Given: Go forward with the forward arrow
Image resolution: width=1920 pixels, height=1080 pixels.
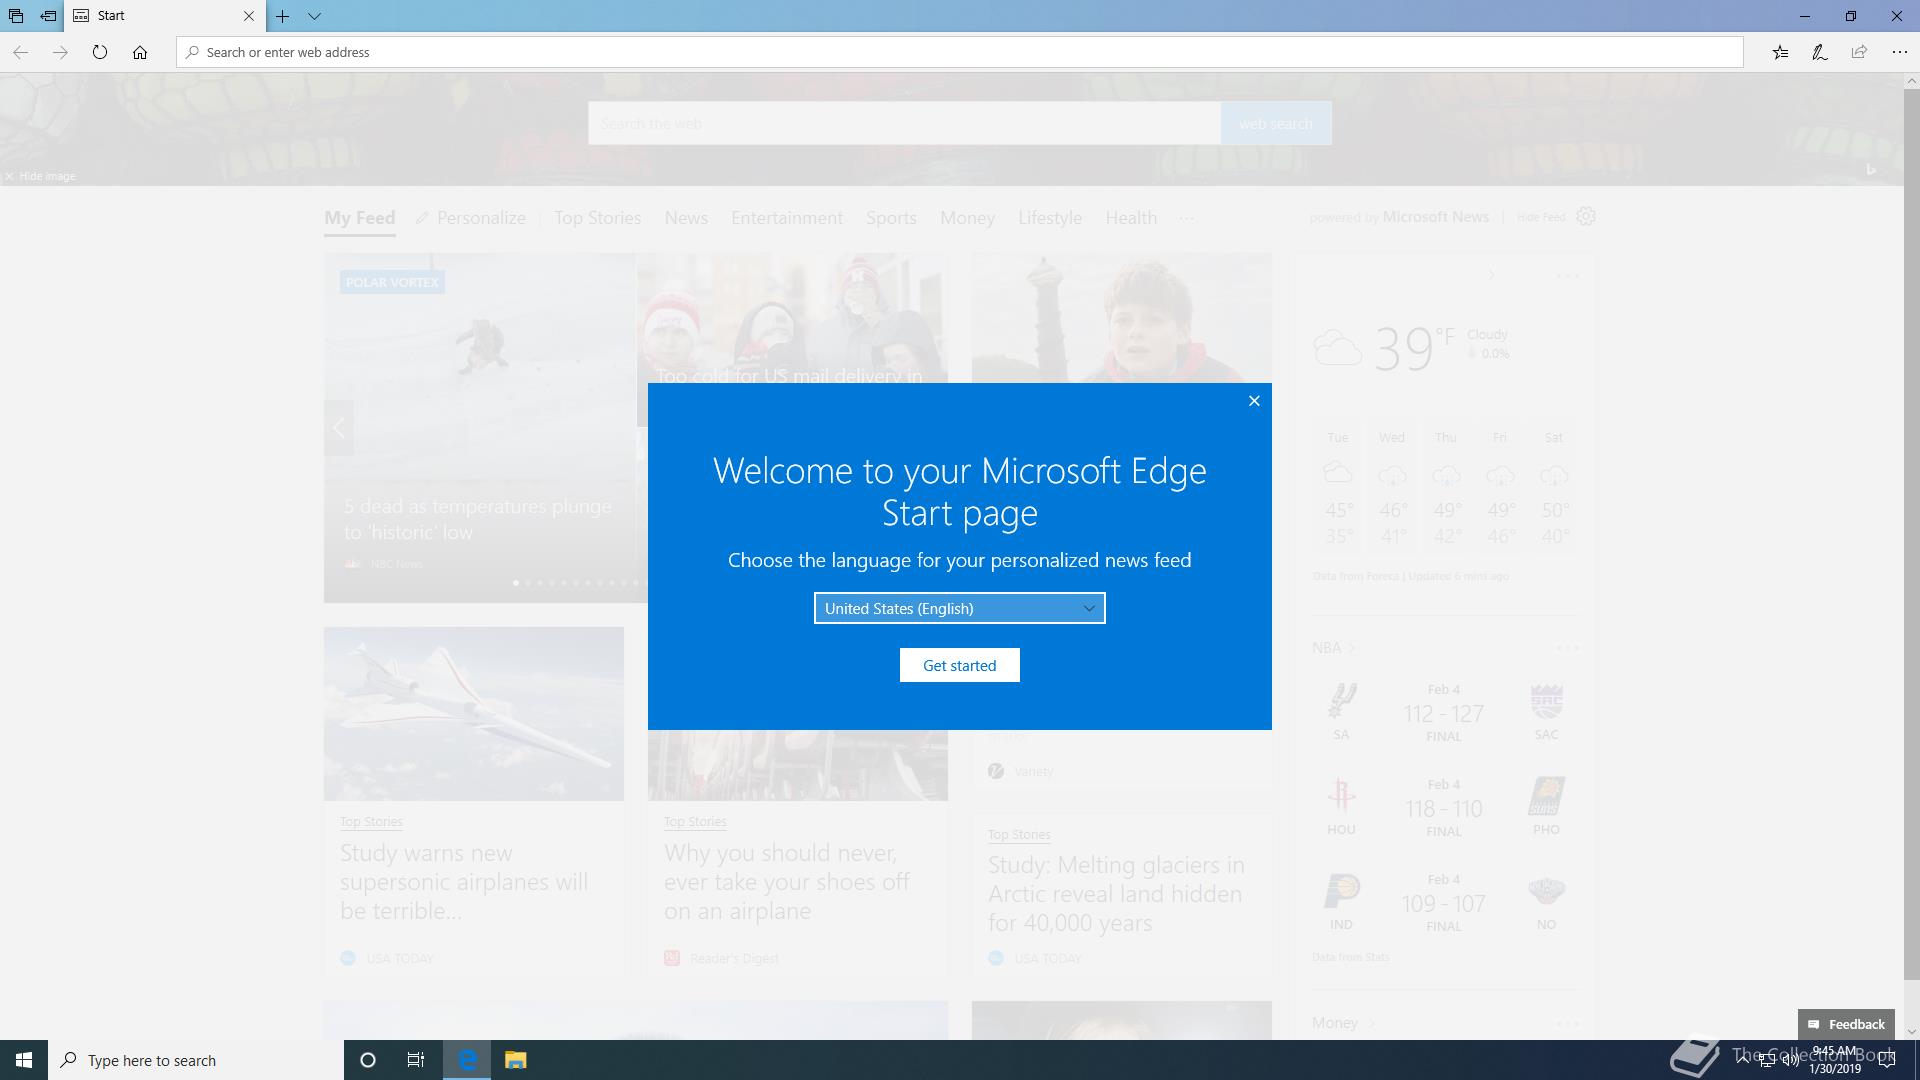Looking at the screenshot, I should [x=60, y=52].
